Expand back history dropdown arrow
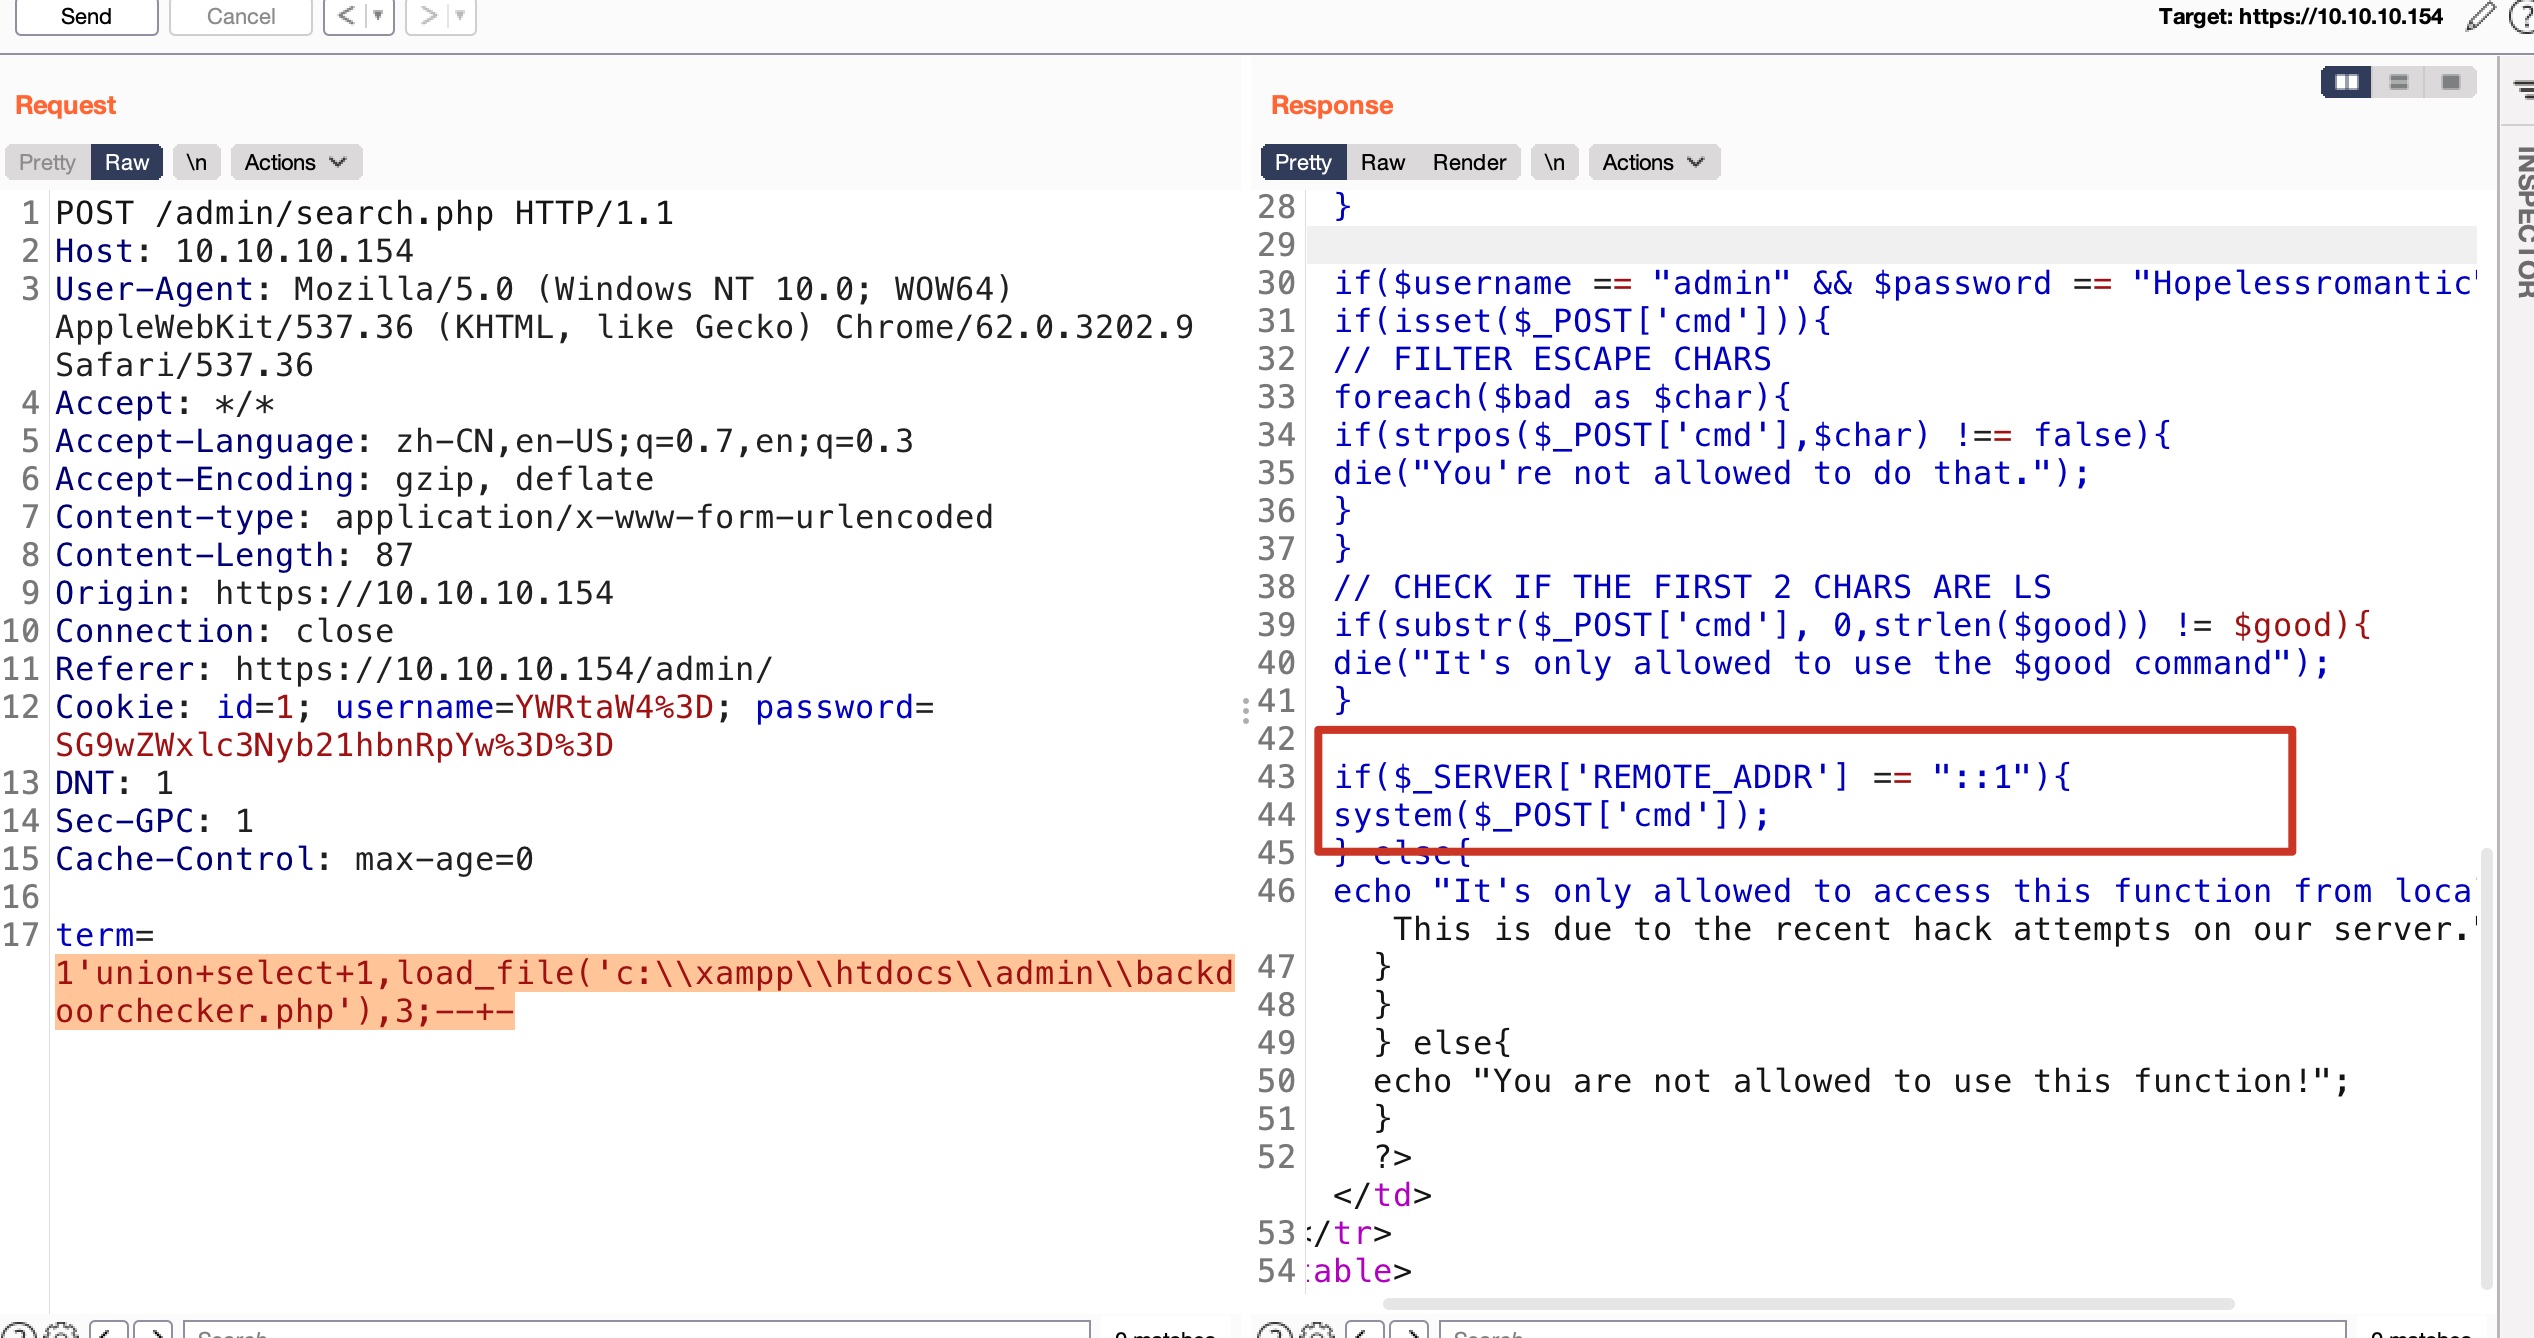This screenshot has height=1338, width=2534. pyautogui.click(x=378, y=16)
